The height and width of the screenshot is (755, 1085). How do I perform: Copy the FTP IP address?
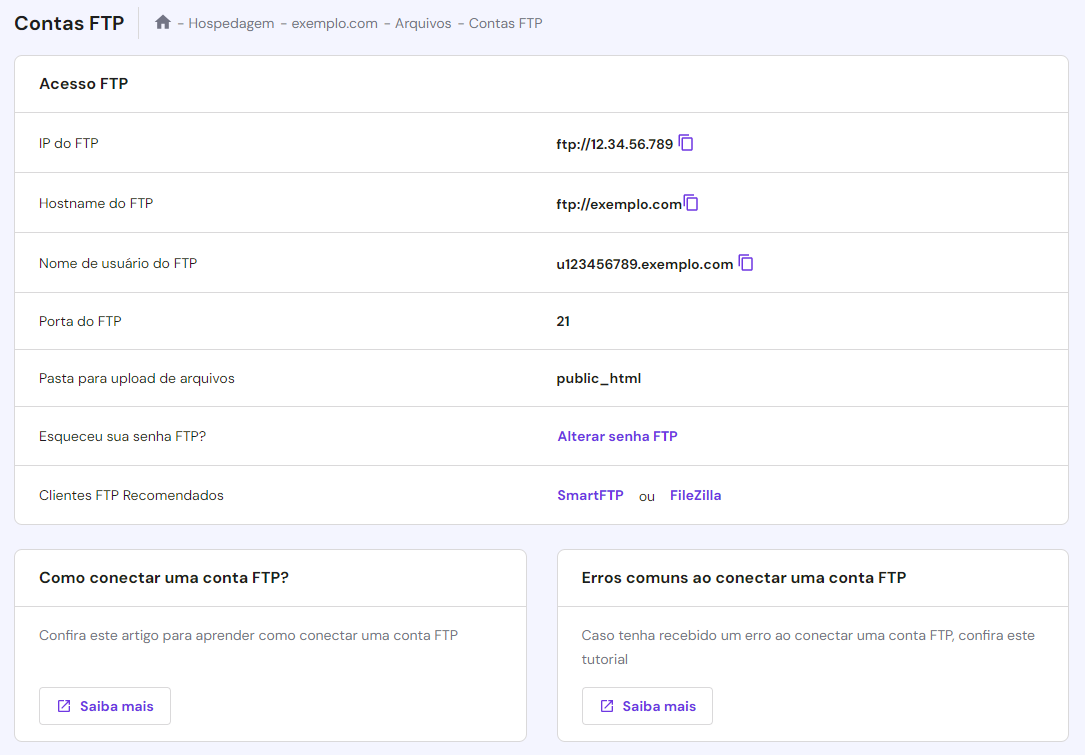tap(686, 142)
